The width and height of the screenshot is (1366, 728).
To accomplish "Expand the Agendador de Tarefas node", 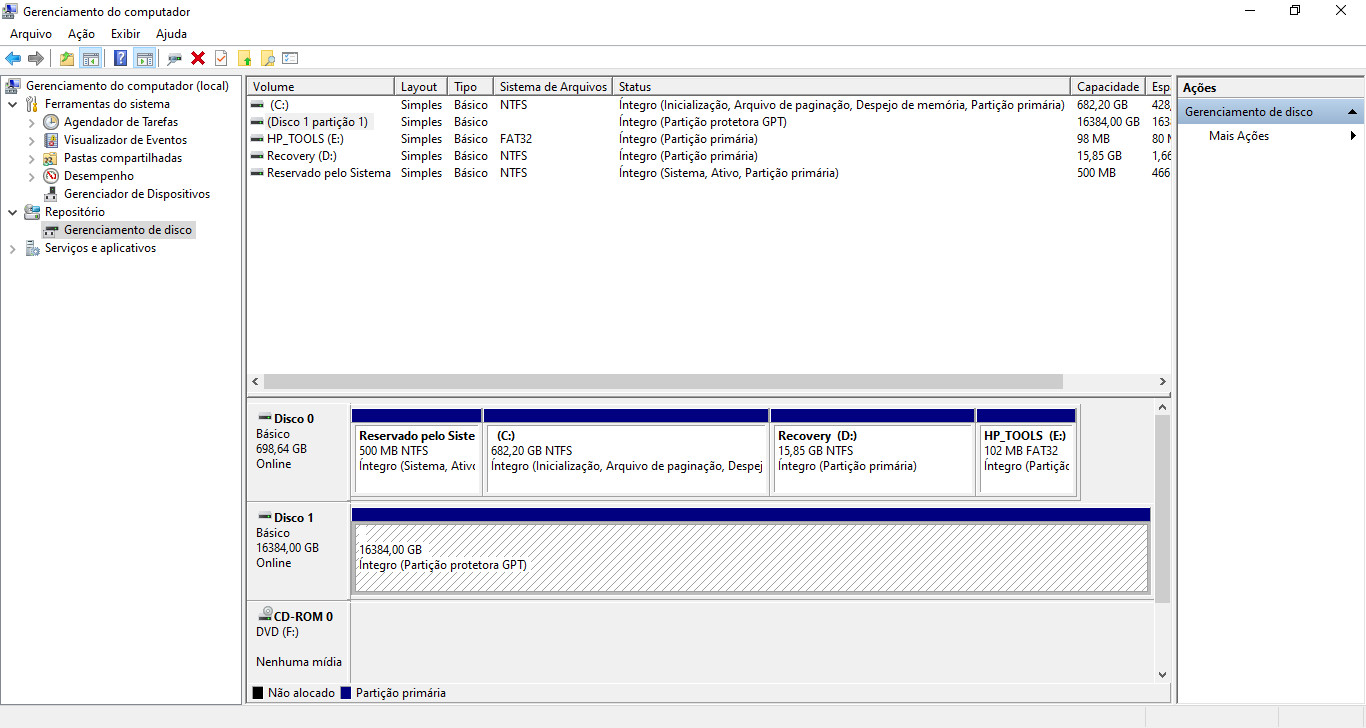I will point(31,122).
